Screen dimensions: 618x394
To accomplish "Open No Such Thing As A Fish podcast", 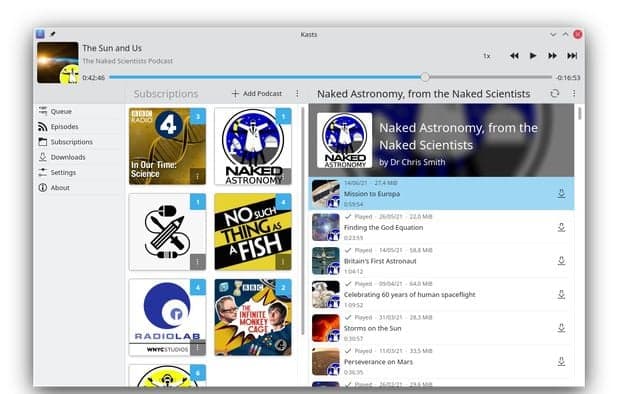I will [253, 232].
